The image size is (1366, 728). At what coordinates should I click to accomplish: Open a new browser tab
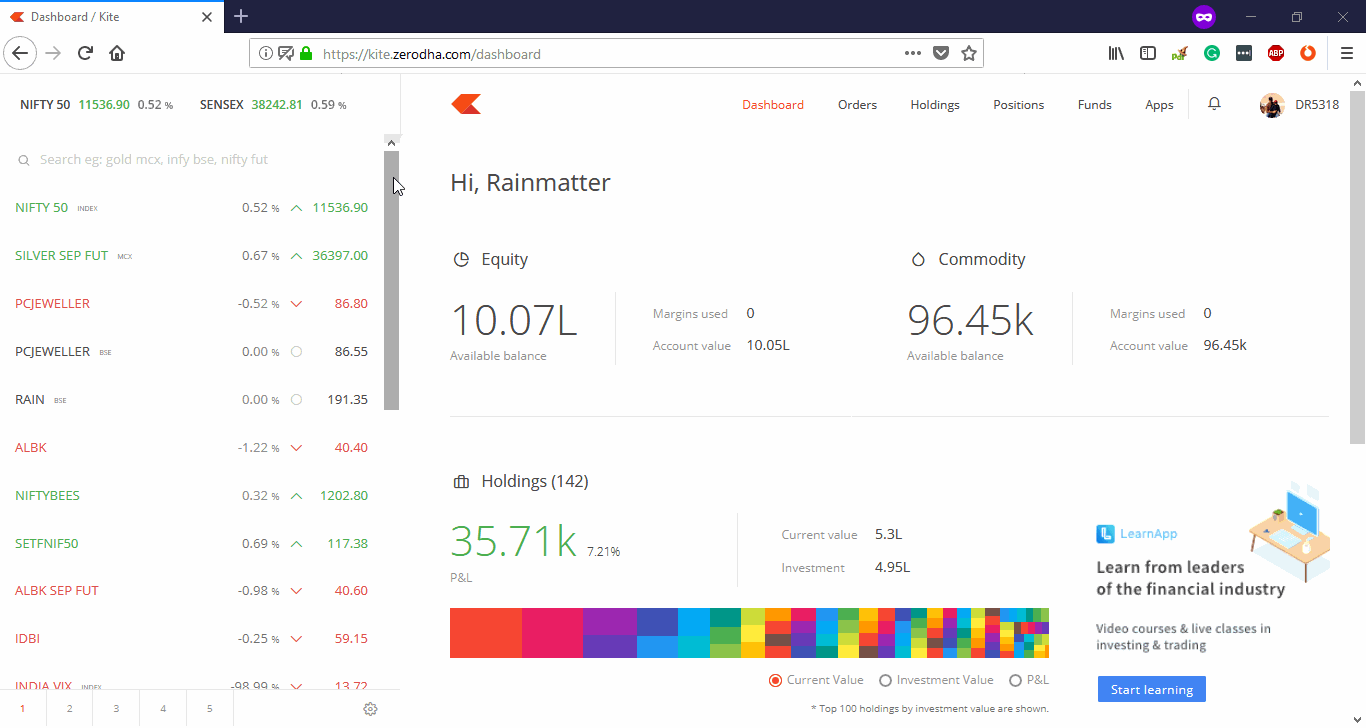(241, 16)
